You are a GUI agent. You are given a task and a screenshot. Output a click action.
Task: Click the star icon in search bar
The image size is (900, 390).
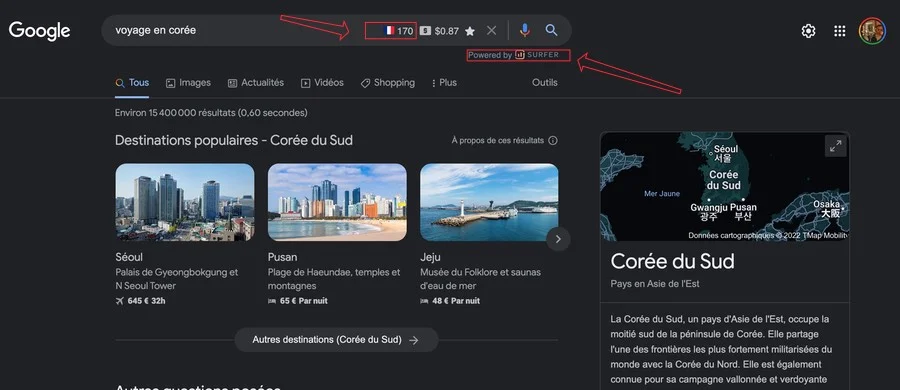pos(470,31)
